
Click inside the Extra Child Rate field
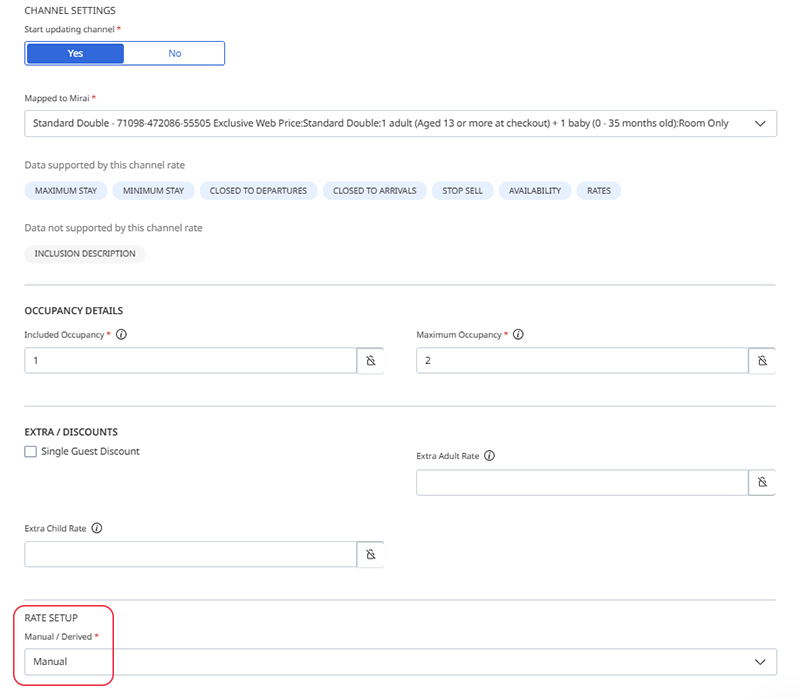pos(190,554)
